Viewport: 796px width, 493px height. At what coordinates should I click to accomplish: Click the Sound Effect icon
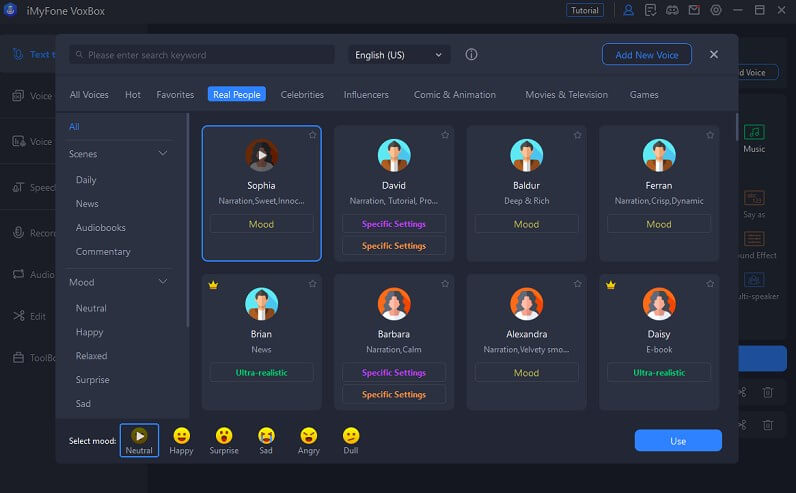tap(754, 239)
